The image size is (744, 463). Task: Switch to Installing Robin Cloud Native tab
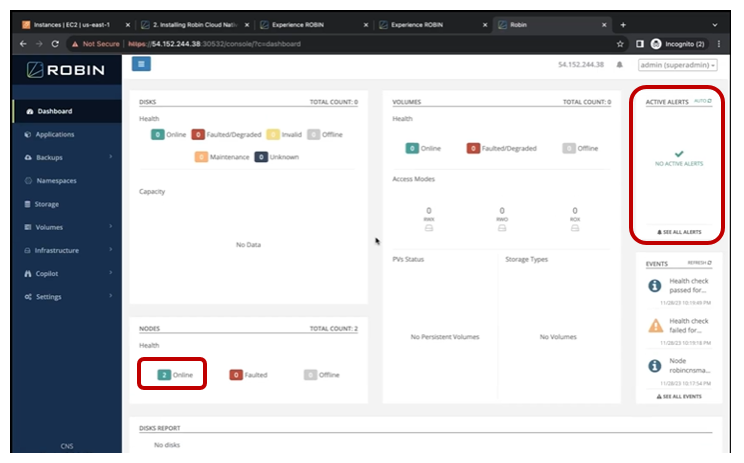tap(195, 25)
